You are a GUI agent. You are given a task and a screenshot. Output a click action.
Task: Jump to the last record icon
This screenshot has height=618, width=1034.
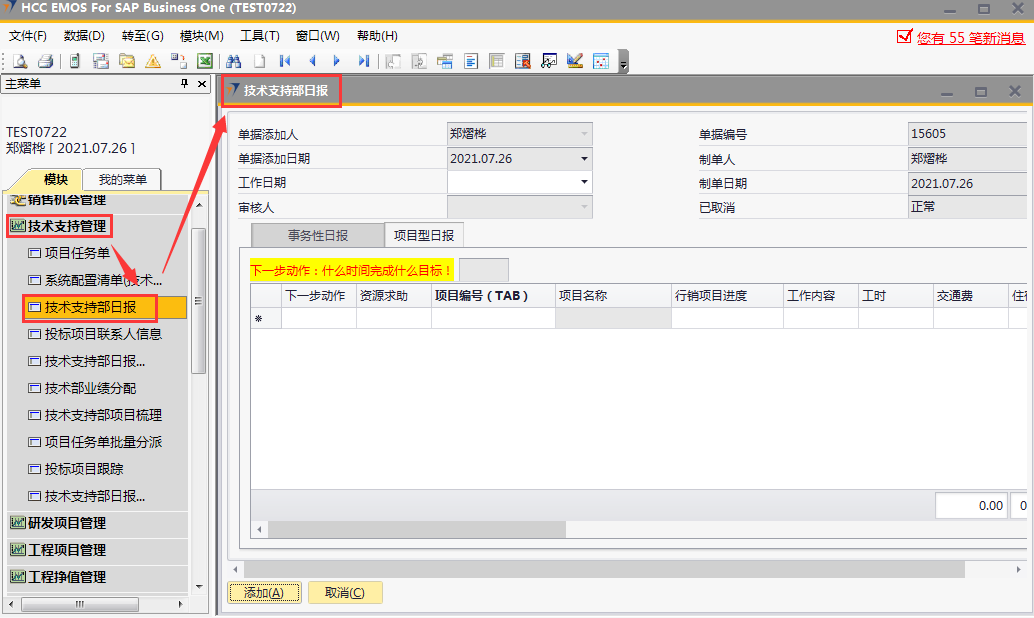pos(363,61)
